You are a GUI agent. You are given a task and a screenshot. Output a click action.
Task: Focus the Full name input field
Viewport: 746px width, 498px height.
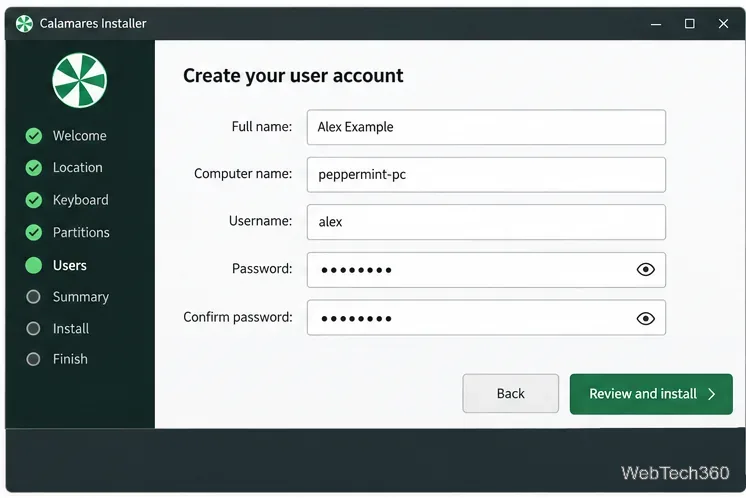[486, 127]
